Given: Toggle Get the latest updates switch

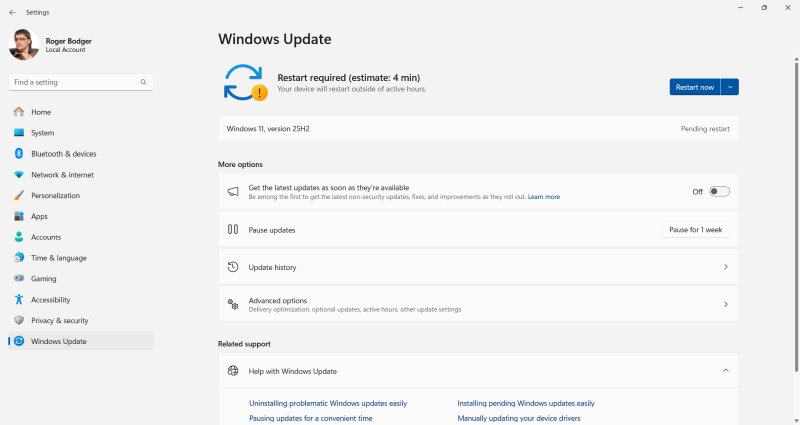Looking at the screenshot, I should click(719, 191).
